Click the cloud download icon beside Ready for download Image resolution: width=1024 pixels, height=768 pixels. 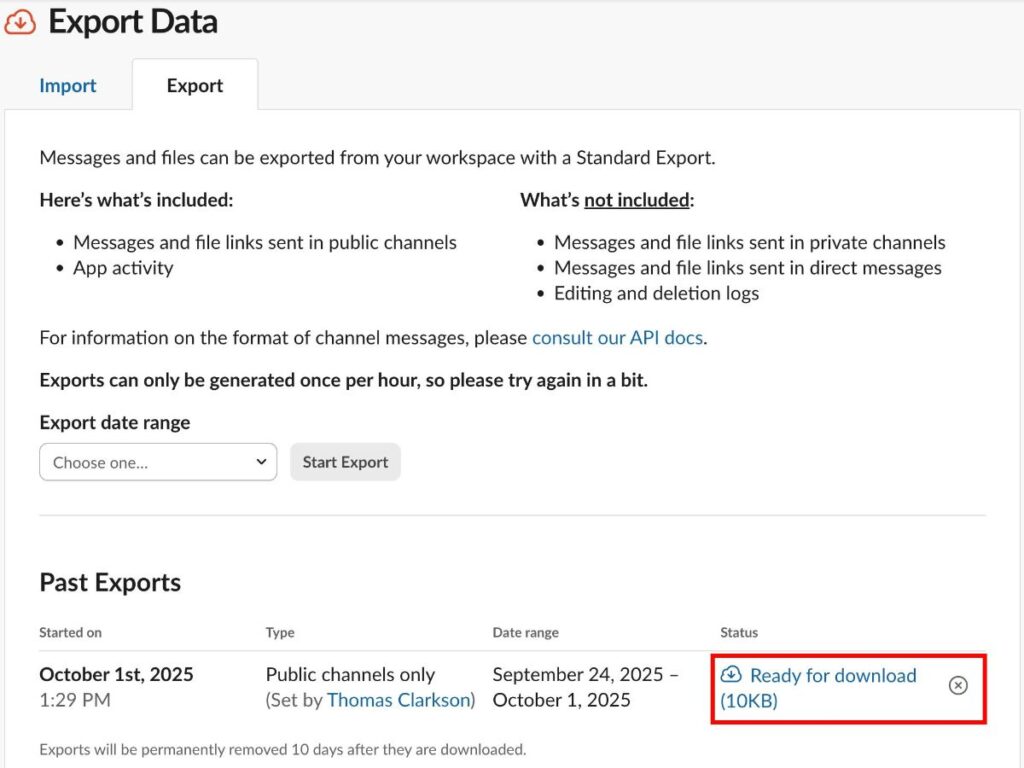click(731, 675)
